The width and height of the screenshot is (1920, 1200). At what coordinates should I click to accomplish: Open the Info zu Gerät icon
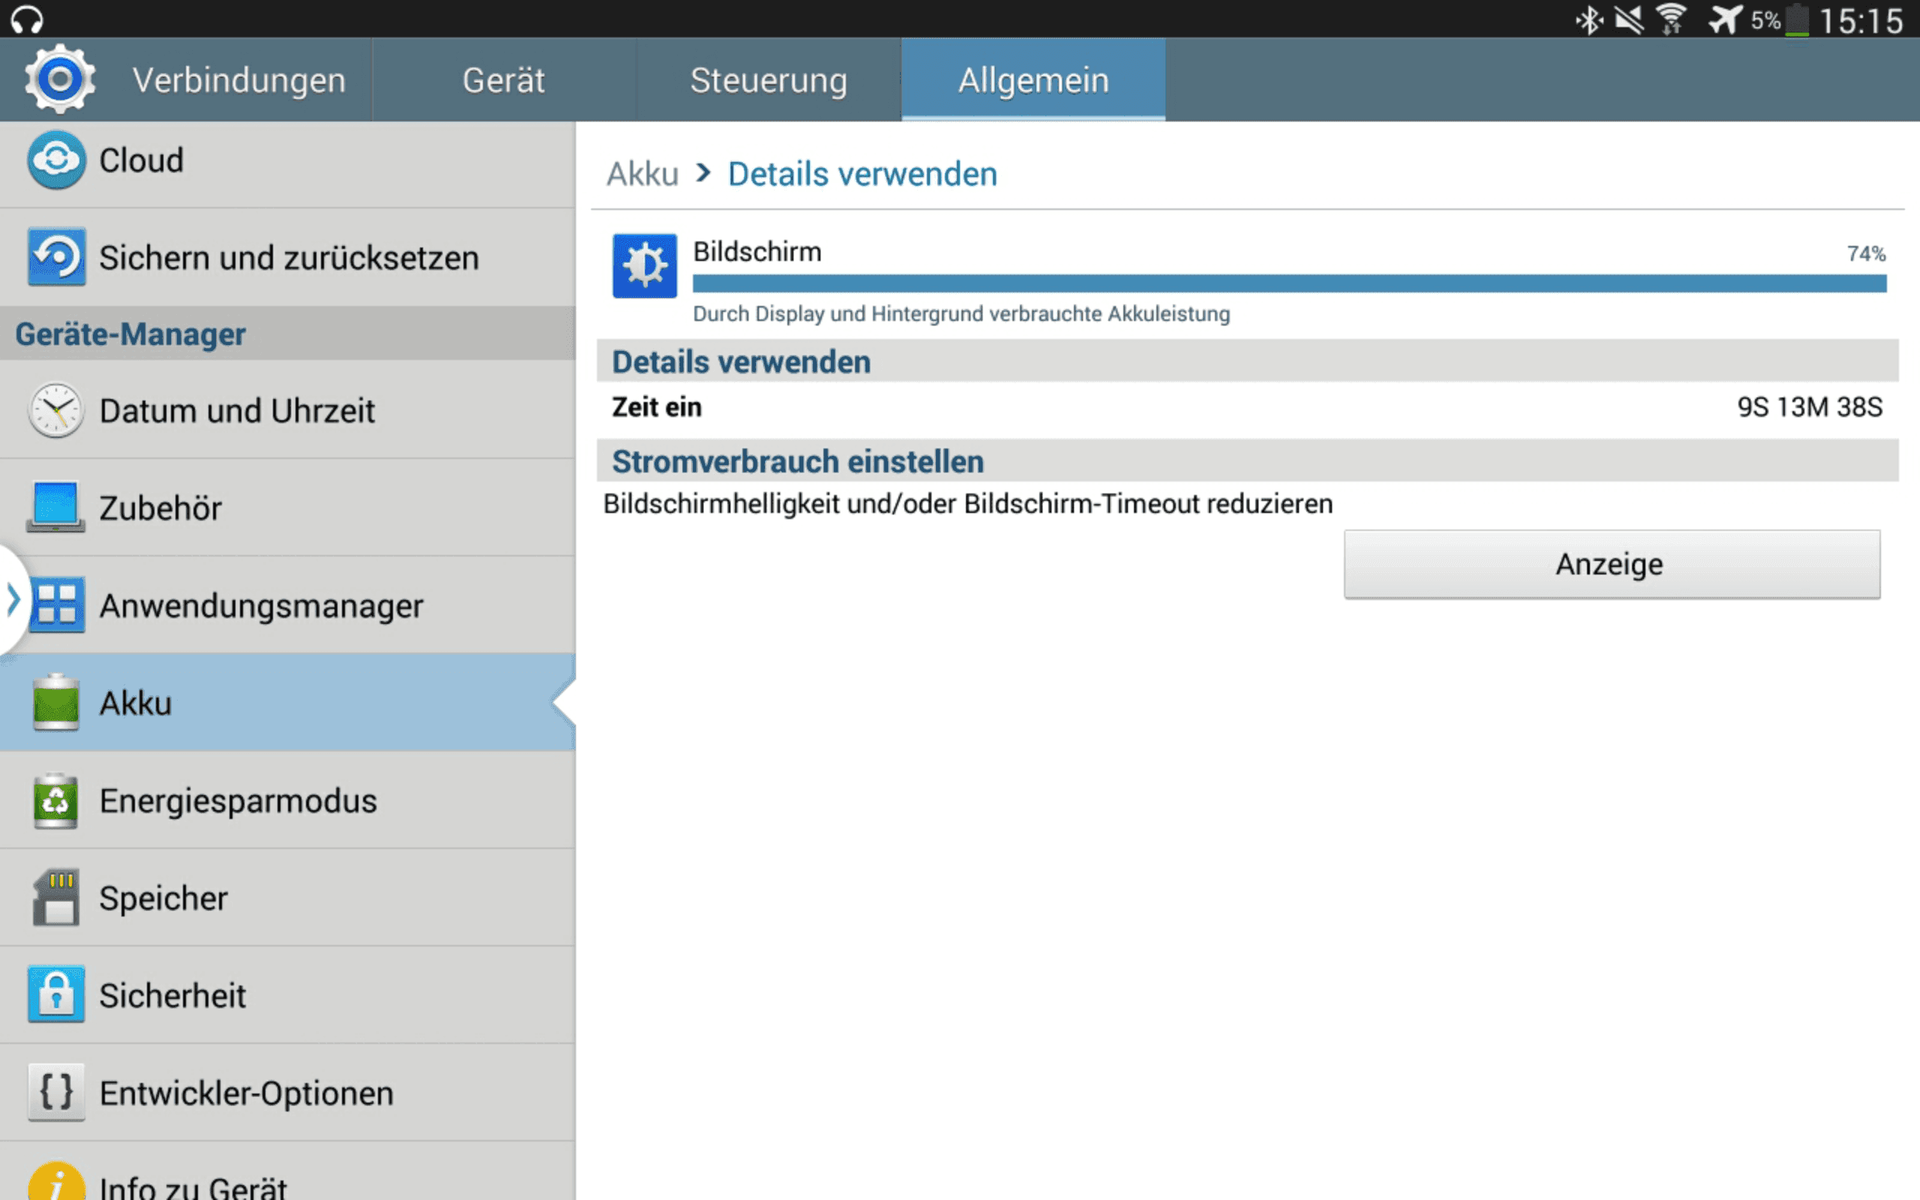(56, 1182)
